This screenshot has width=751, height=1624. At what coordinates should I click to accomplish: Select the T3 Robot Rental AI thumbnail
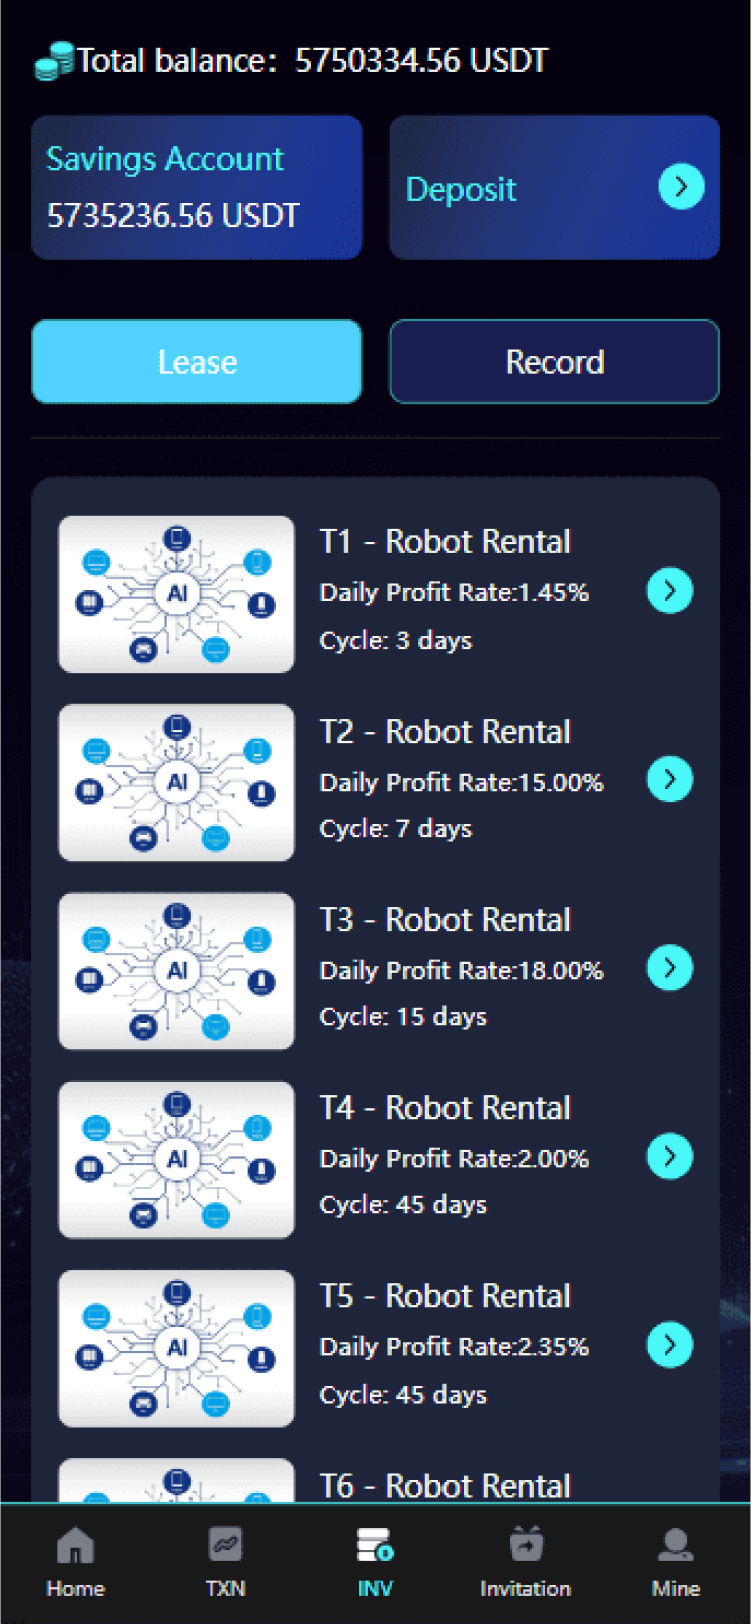[x=177, y=971]
